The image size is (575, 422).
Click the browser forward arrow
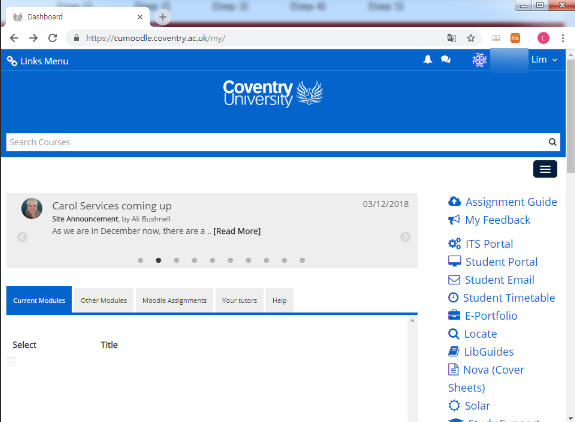[33, 38]
